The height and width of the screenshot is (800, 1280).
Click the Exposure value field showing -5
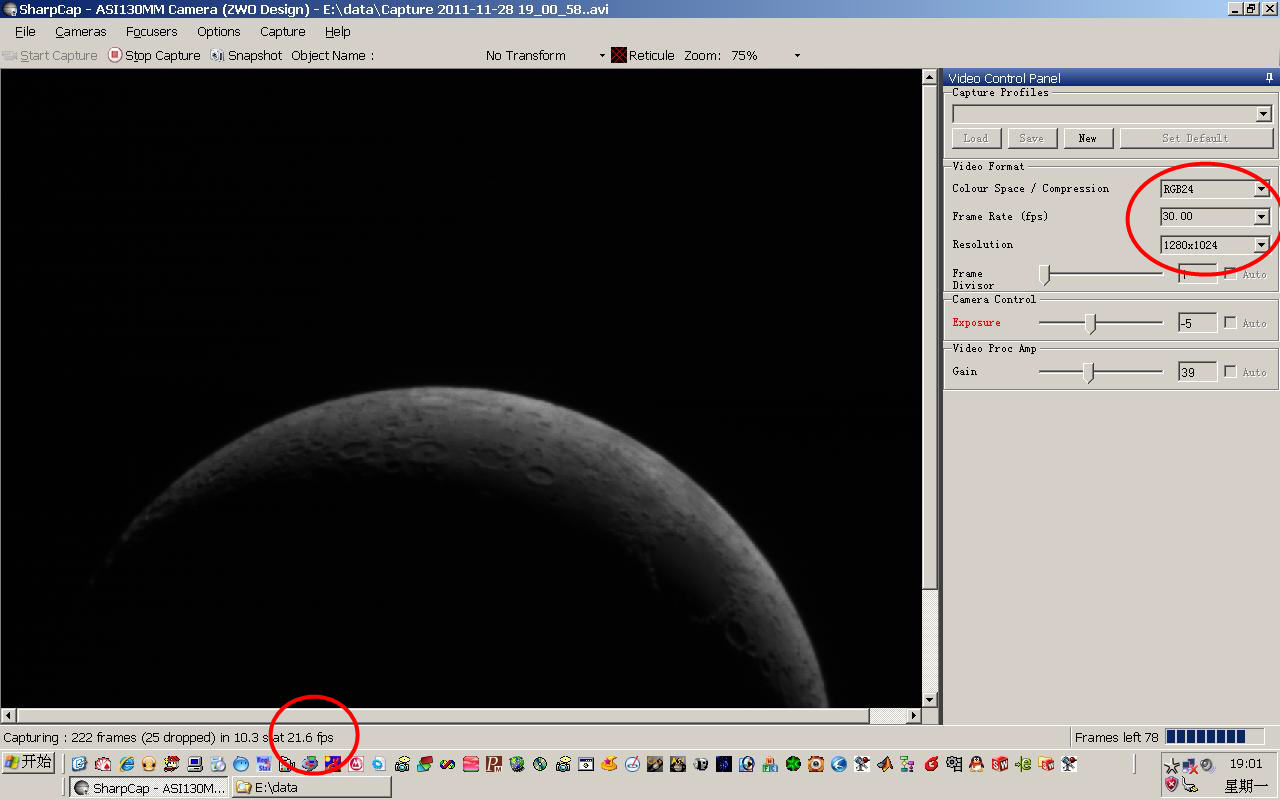coord(1198,322)
